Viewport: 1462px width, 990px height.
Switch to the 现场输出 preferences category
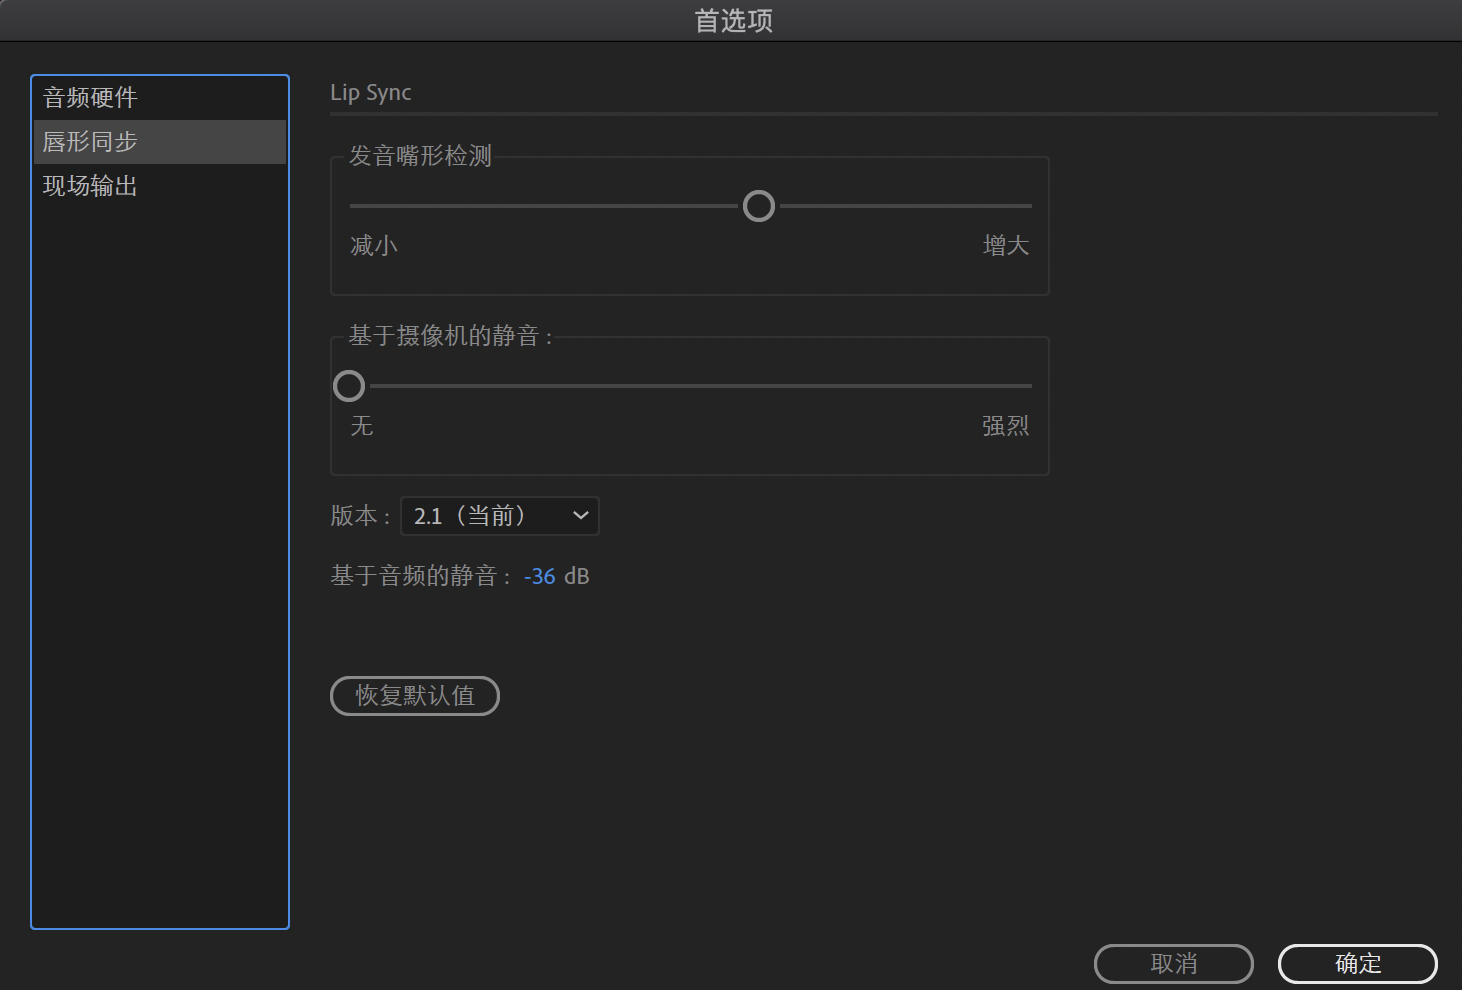tap(90, 186)
